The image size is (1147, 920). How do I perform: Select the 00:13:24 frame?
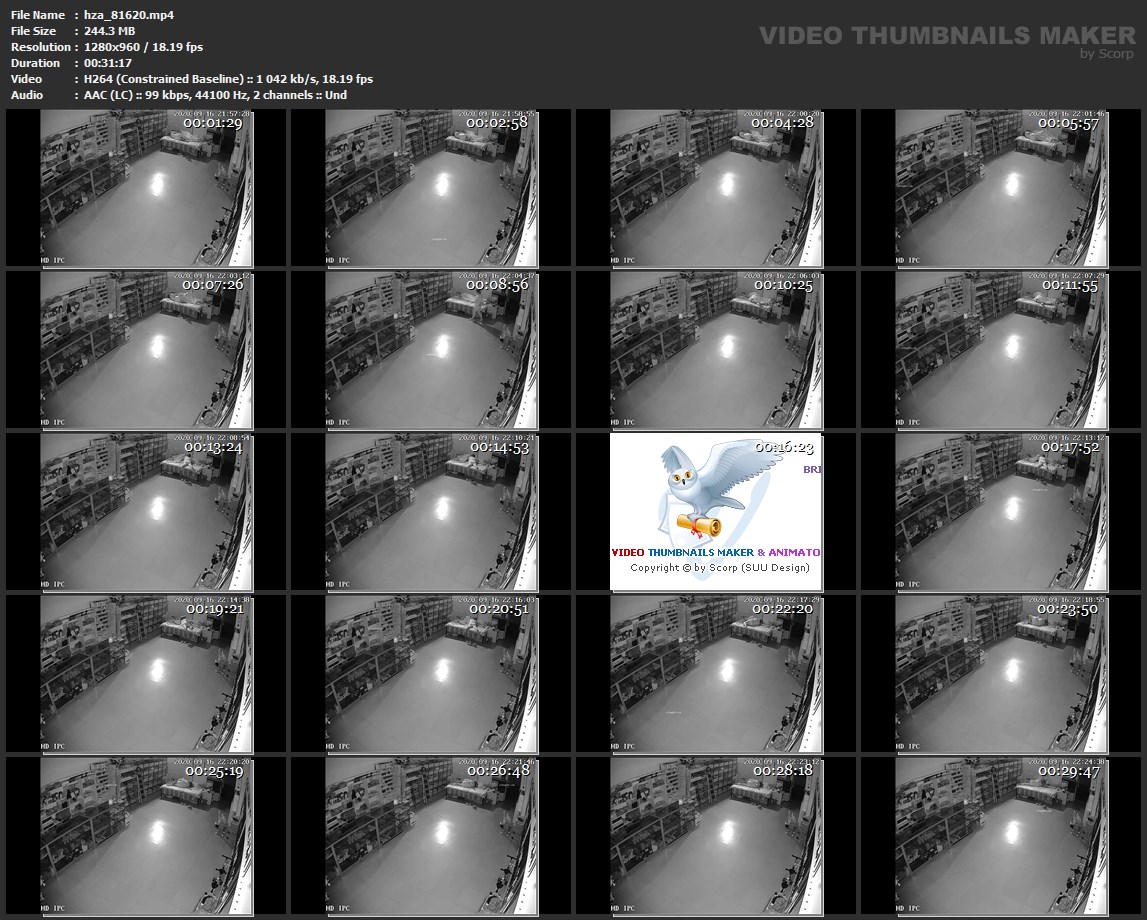(146, 511)
